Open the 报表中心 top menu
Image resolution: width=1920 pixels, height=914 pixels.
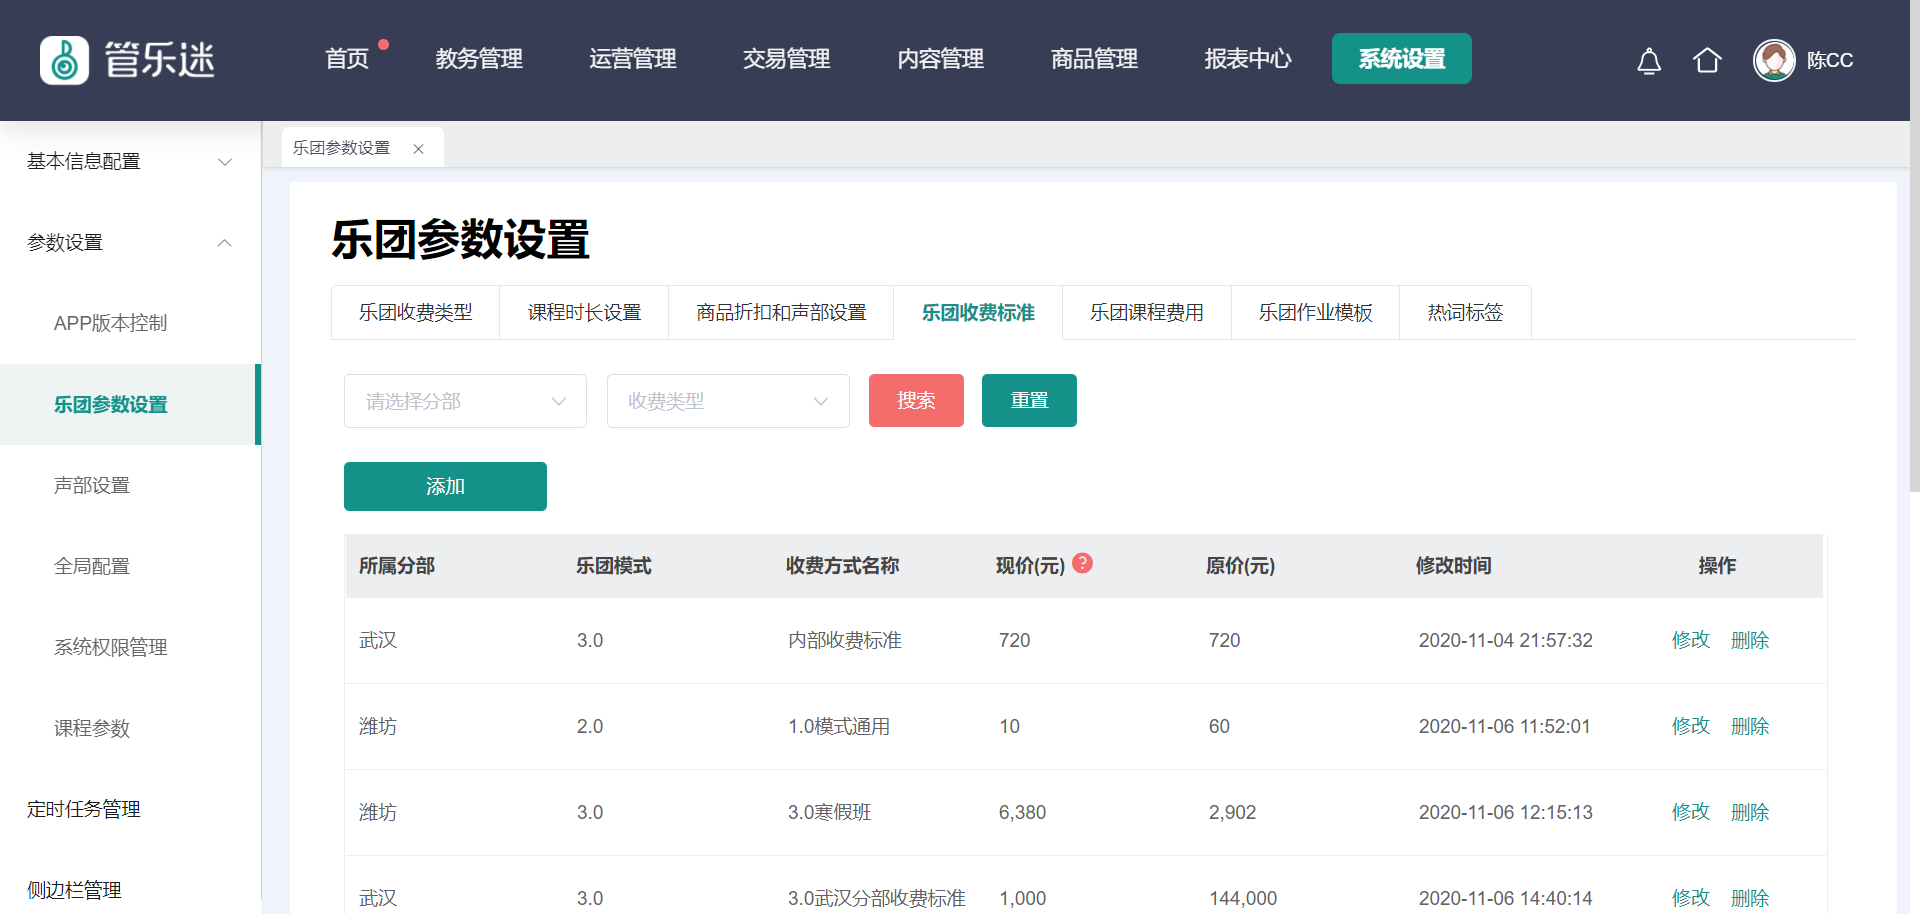[x=1248, y=59]
